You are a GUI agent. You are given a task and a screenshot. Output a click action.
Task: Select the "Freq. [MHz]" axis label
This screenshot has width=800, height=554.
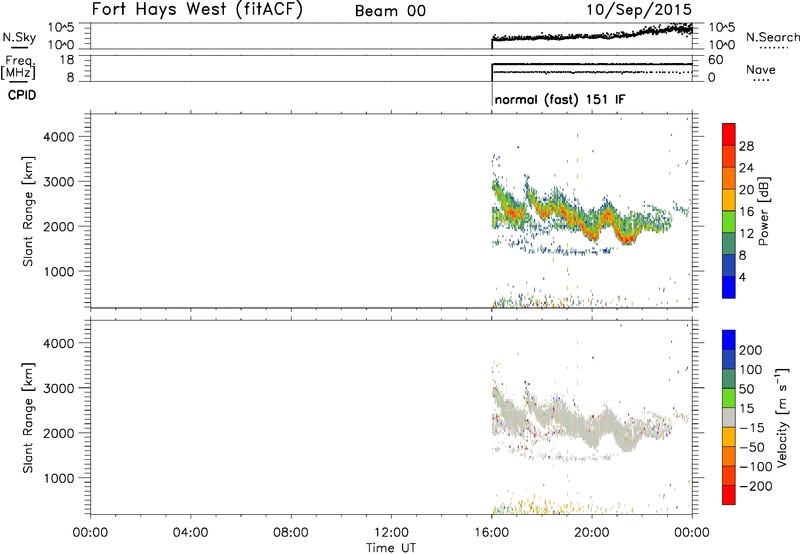coord(19,67)
